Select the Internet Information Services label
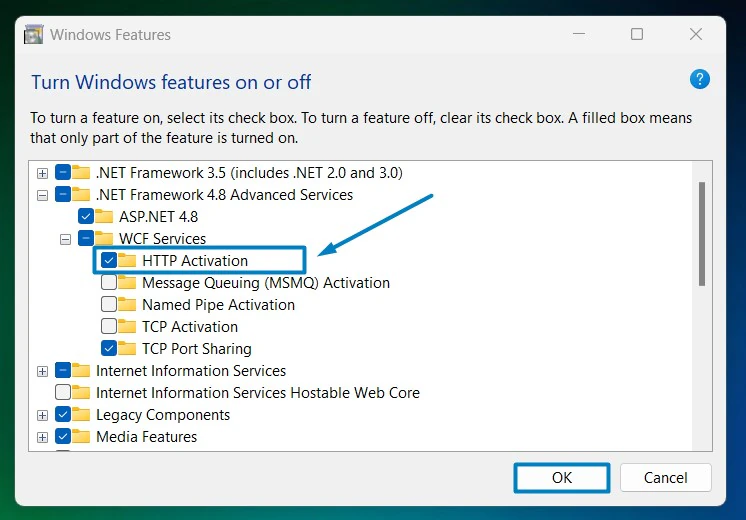Image resolution: width=746 pixels, height=520 pixels. pyautogui.click(x=191, y=371)
